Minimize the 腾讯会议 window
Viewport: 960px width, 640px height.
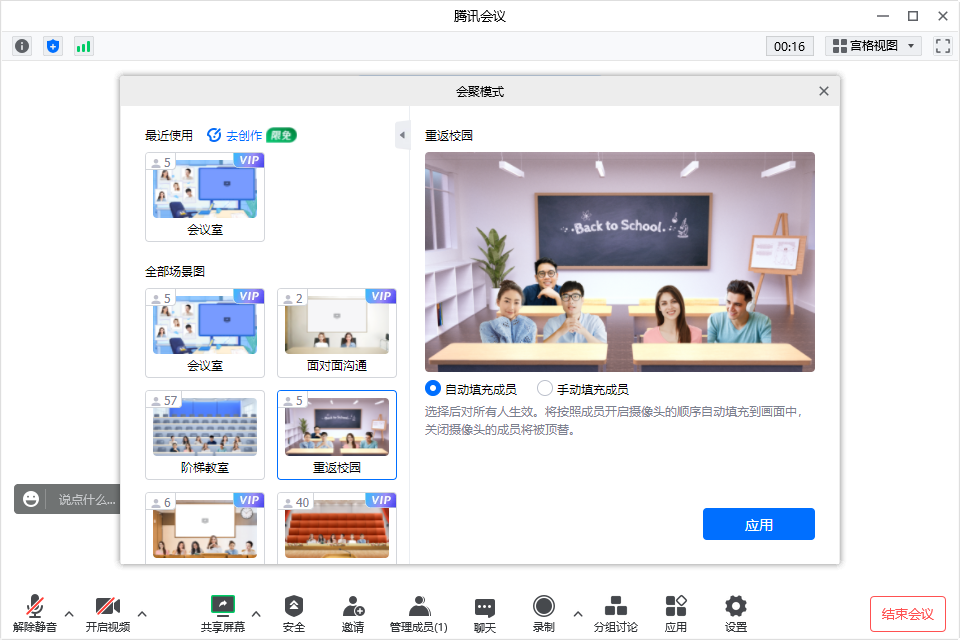pos(882,16)
